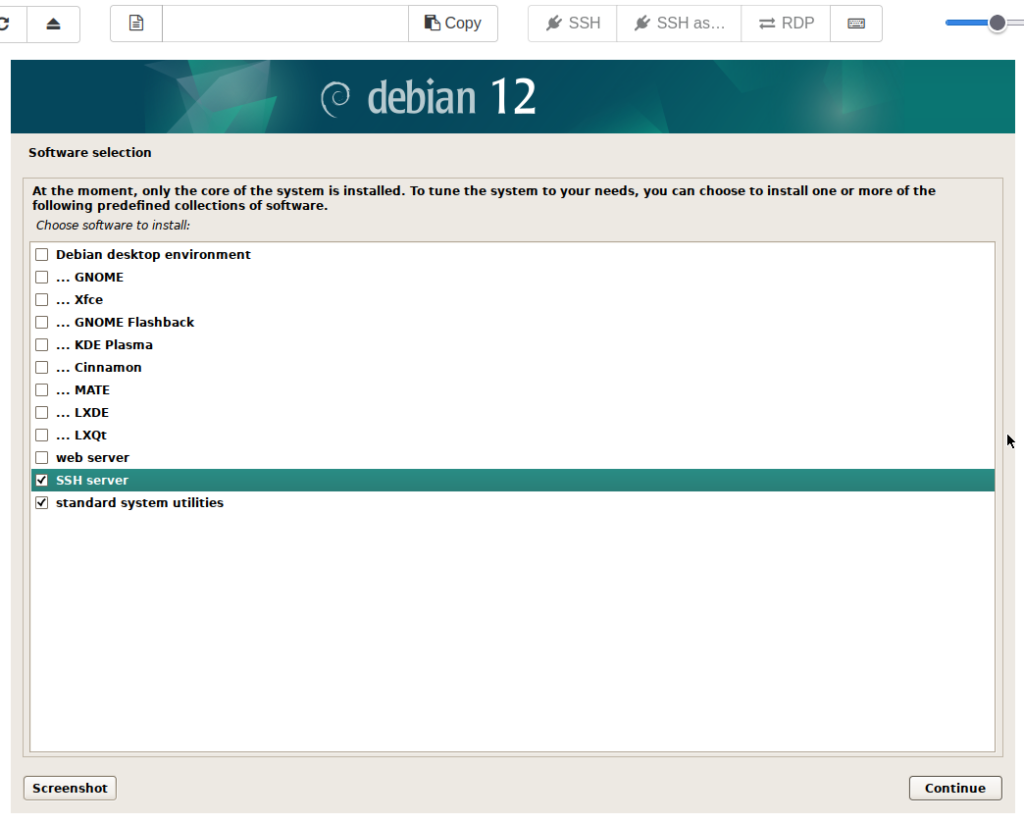Click the Copy clipboard button
1024x823 pixels.
[x=452, y=23]
